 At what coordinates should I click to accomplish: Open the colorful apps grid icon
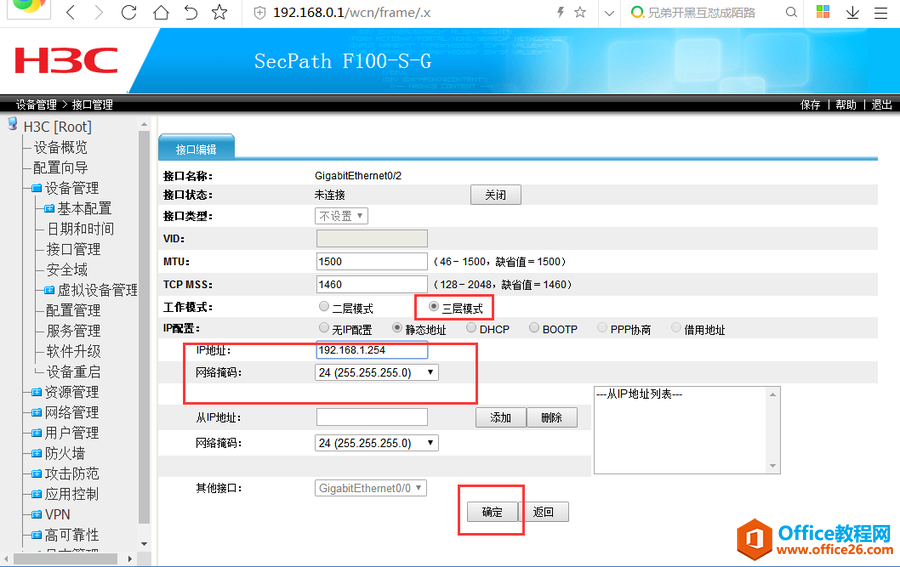[x=823, y=11]
